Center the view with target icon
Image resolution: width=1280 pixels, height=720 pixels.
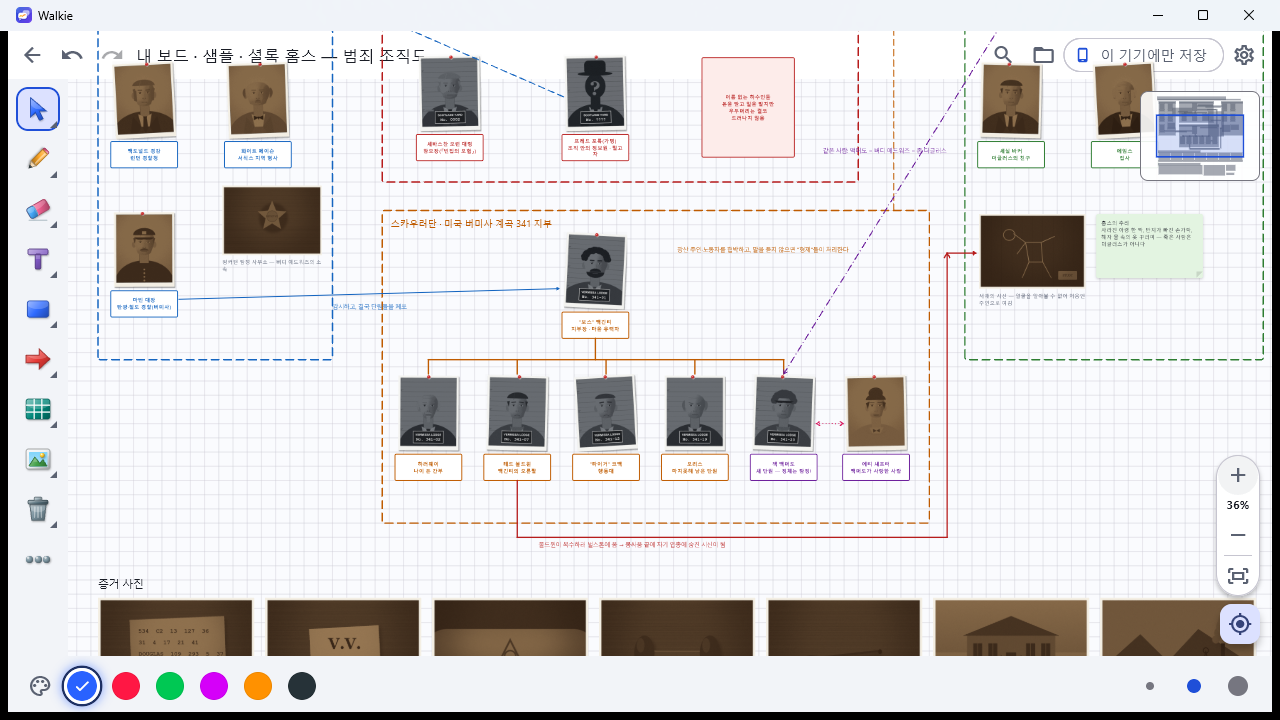pos(1240,624)
